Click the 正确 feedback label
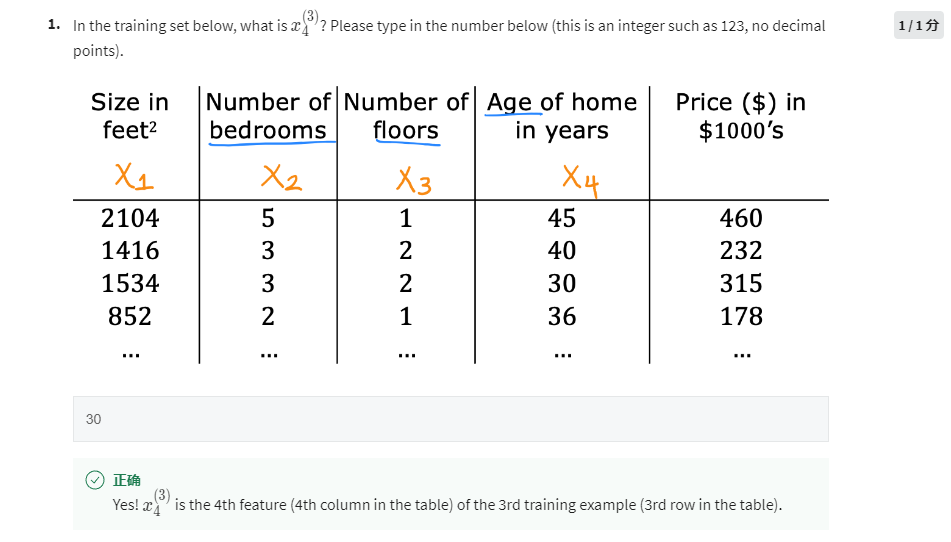Viewport: 951px width, 542px height. tap(127, 480)
